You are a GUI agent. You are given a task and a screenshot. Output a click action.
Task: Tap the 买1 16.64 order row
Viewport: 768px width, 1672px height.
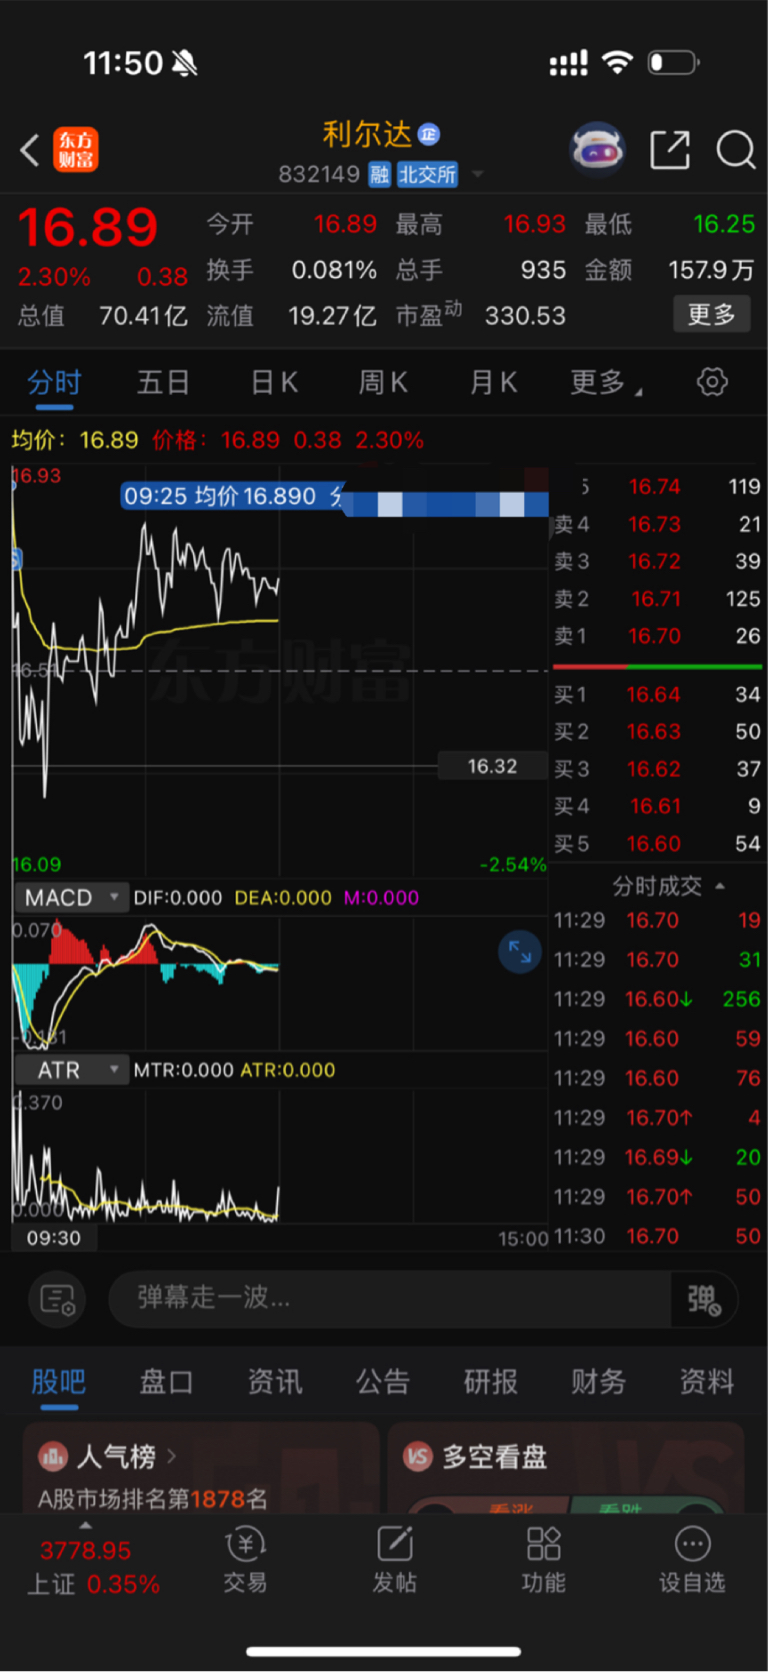pyautogui.click(x=657, y=694)
